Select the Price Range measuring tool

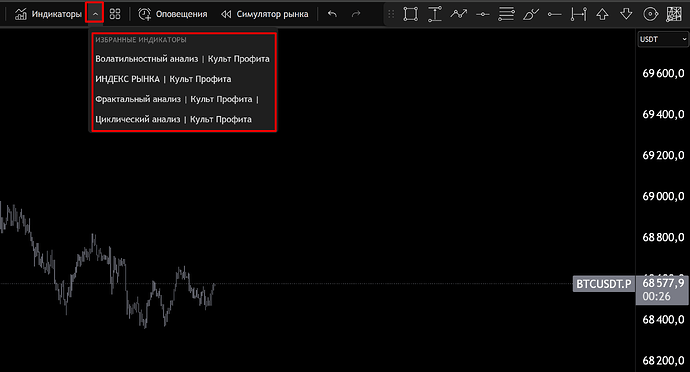point(435,14)
